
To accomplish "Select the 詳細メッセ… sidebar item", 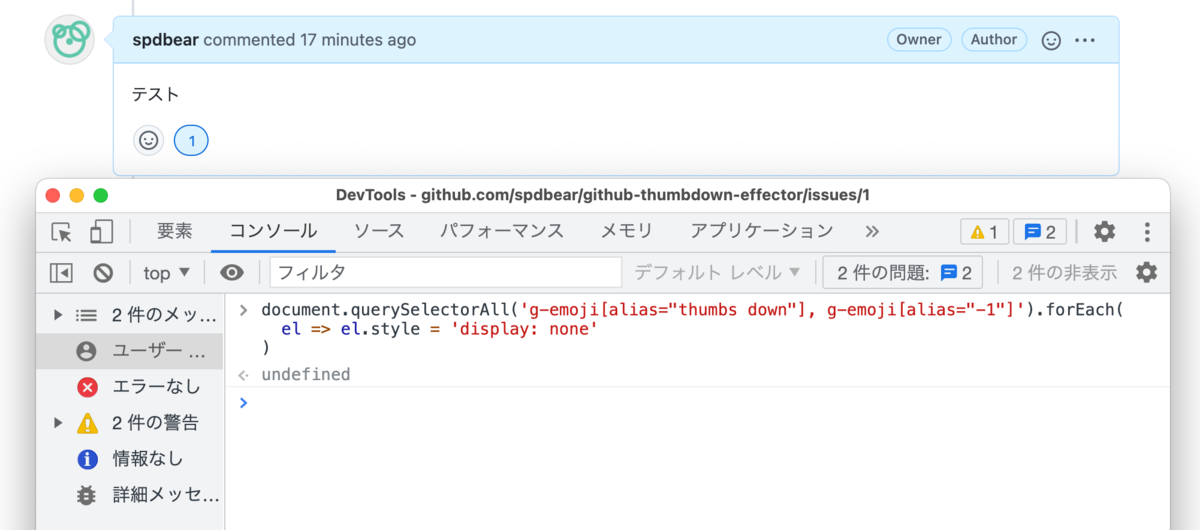I will [x=130, y=495].
